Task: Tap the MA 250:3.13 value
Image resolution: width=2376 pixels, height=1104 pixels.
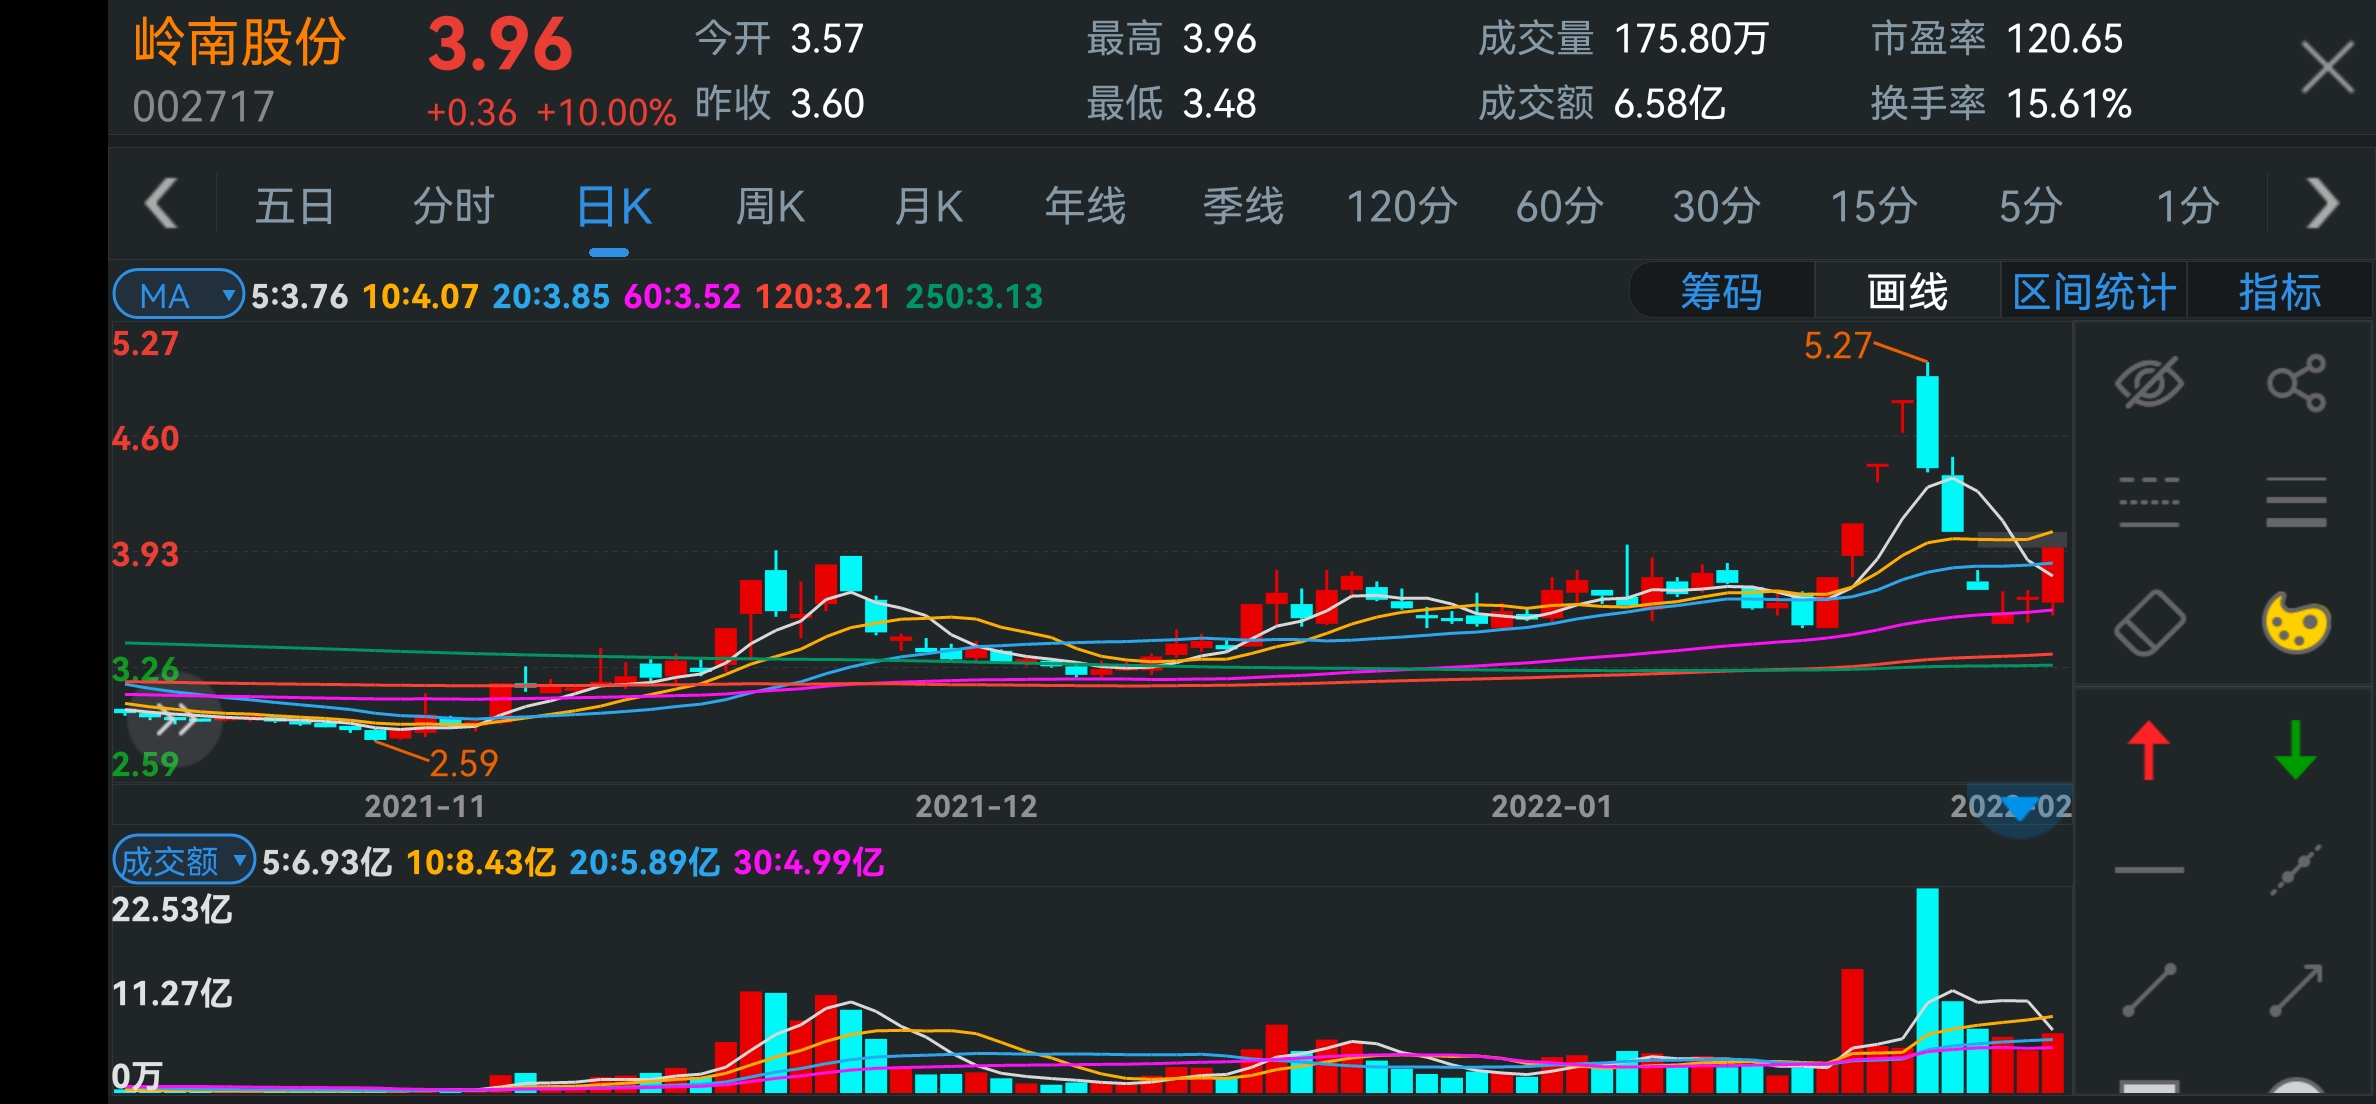Action: click(x=974, y=296)
